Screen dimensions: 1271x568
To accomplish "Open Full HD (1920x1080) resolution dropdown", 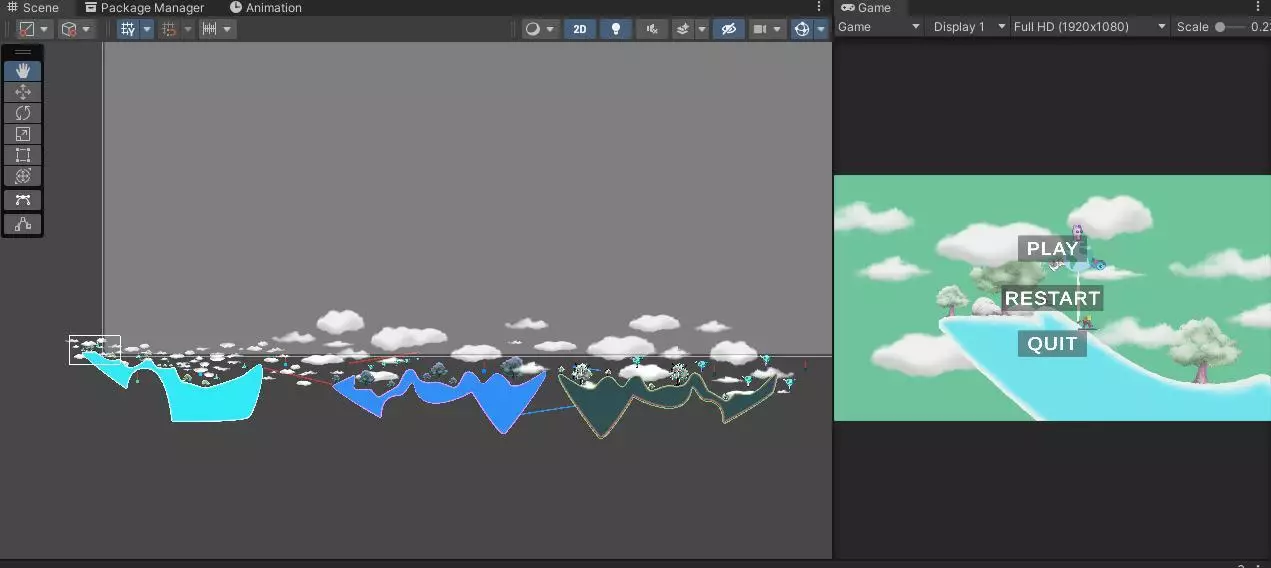I will click(x=1089, y=27).
